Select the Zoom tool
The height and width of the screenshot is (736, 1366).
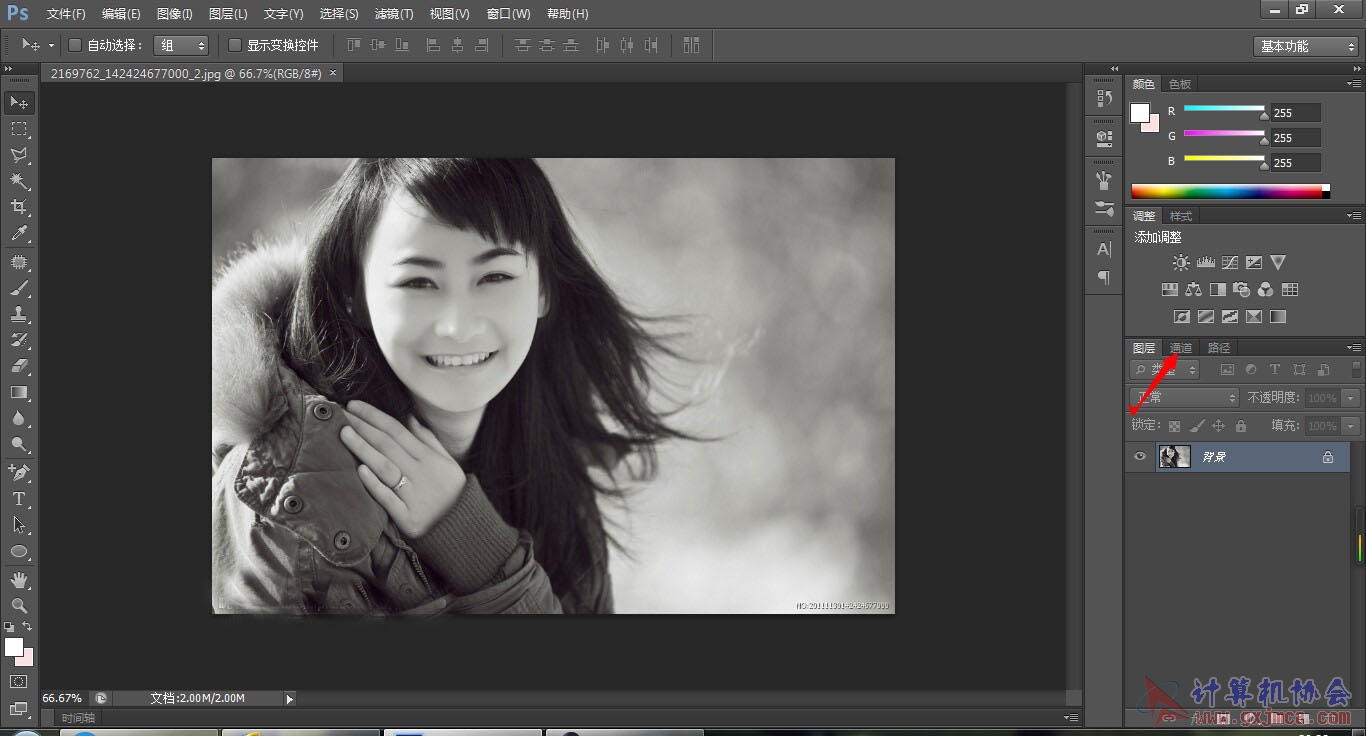click(x=19, y=605)
